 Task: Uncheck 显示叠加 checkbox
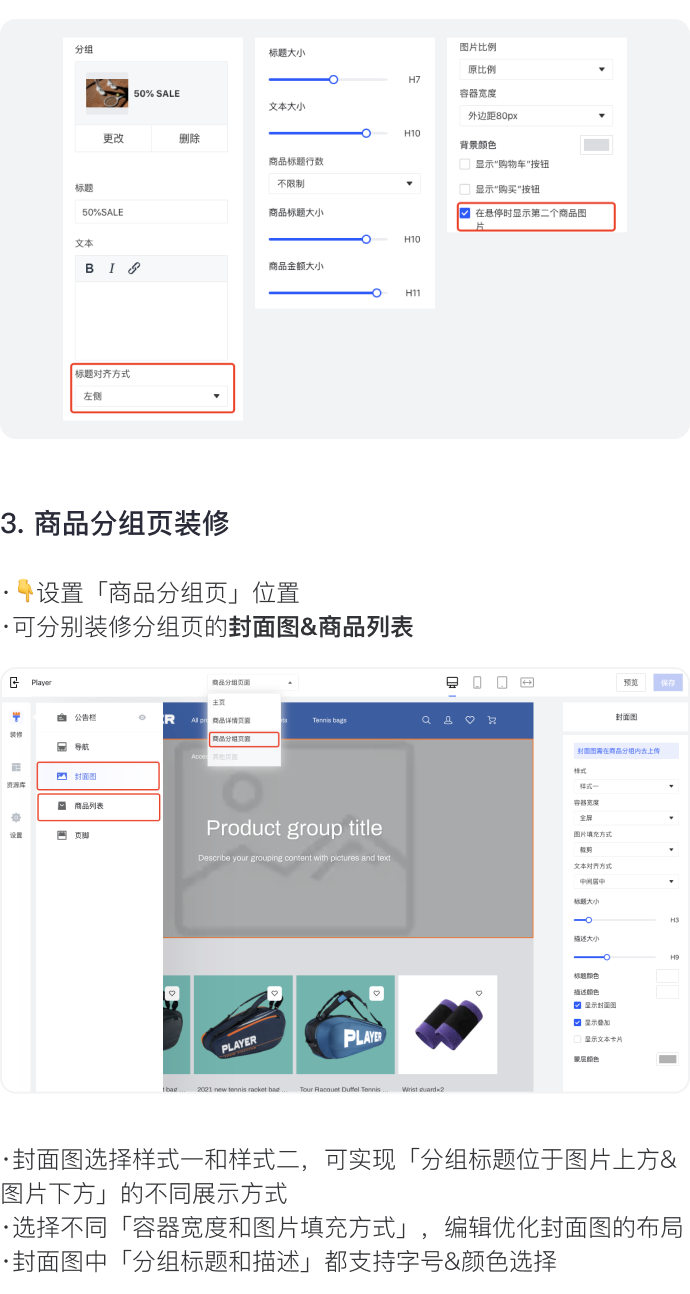coord(577,1022)
